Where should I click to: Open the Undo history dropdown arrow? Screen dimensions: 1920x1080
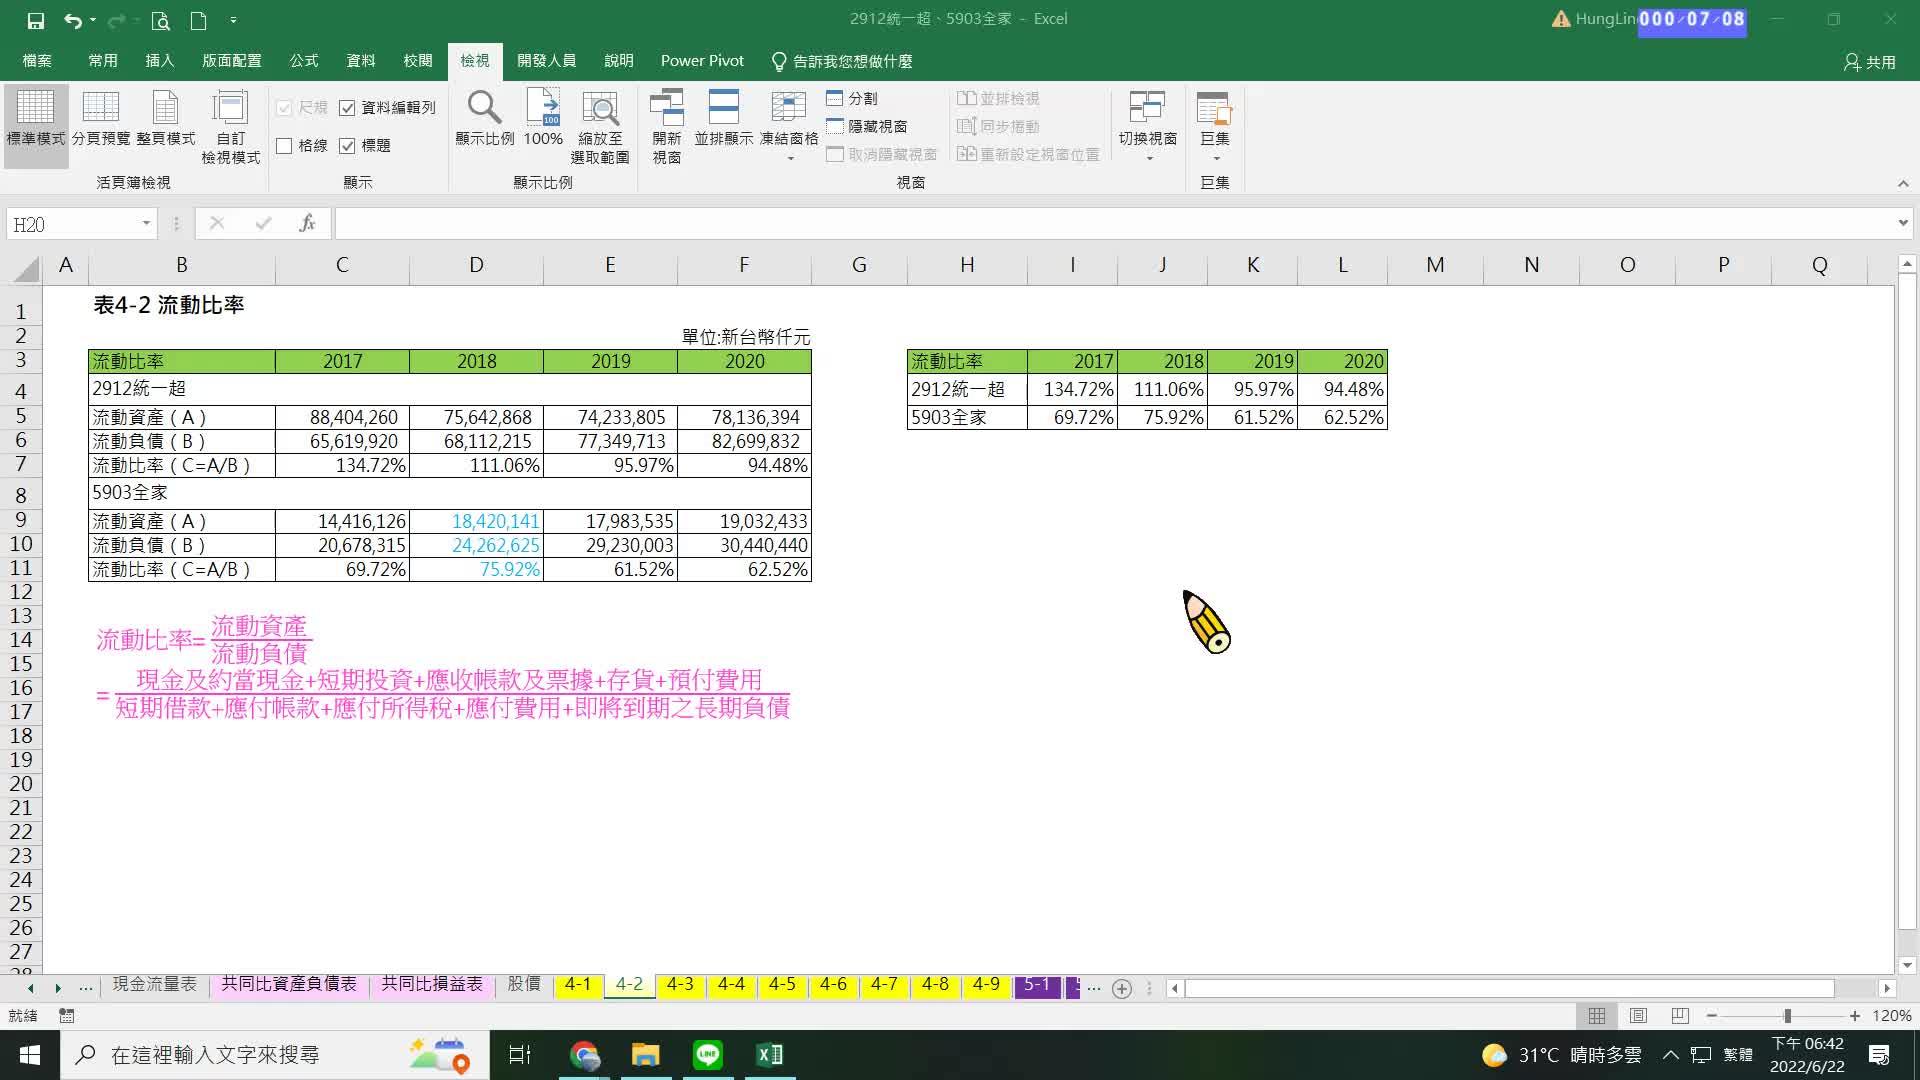93,20
